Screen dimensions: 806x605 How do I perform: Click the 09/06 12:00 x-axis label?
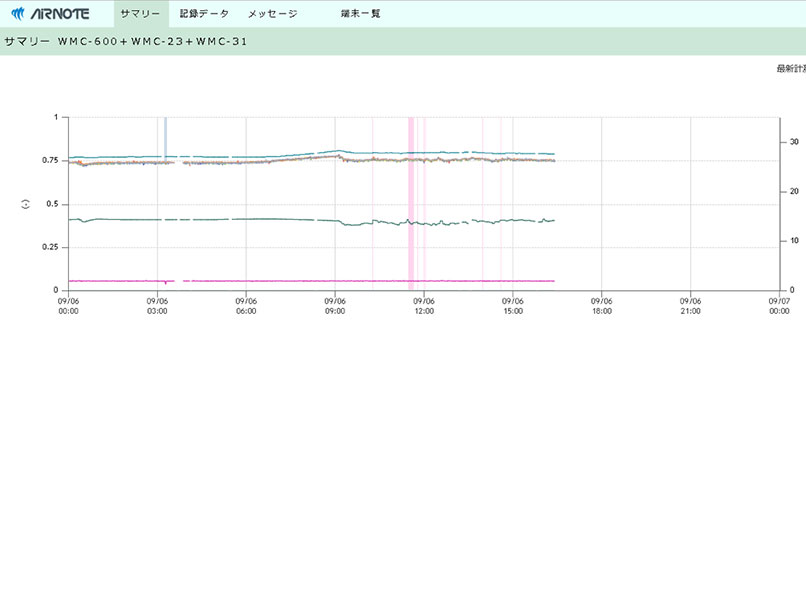click(424, 305)
